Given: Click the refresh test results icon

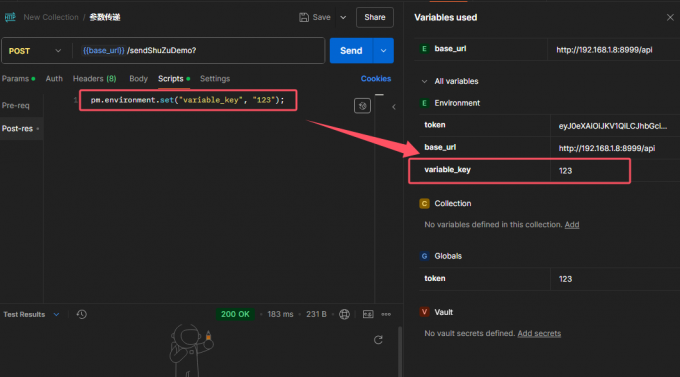Looking at the screenshot, I should [378, 340].
